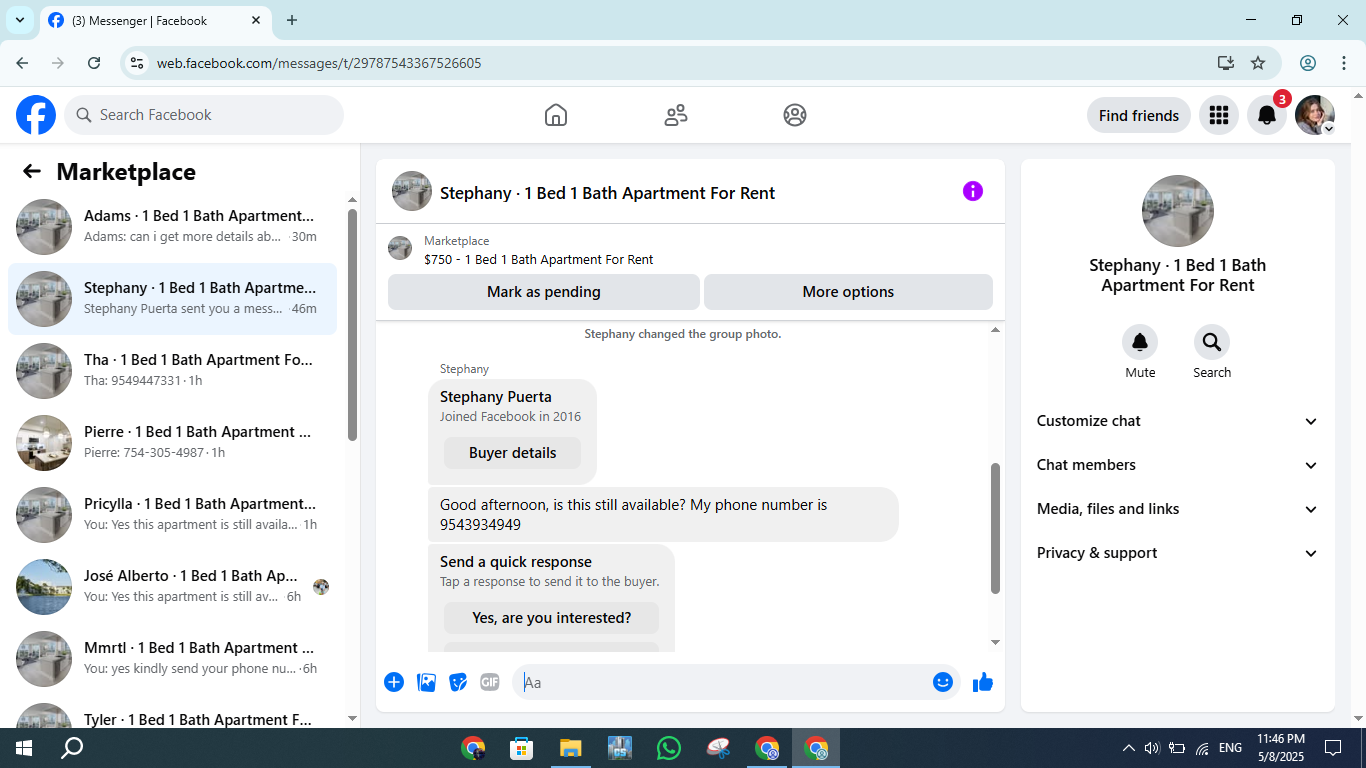Open the Adams apartment conversation

click(172, 227)
